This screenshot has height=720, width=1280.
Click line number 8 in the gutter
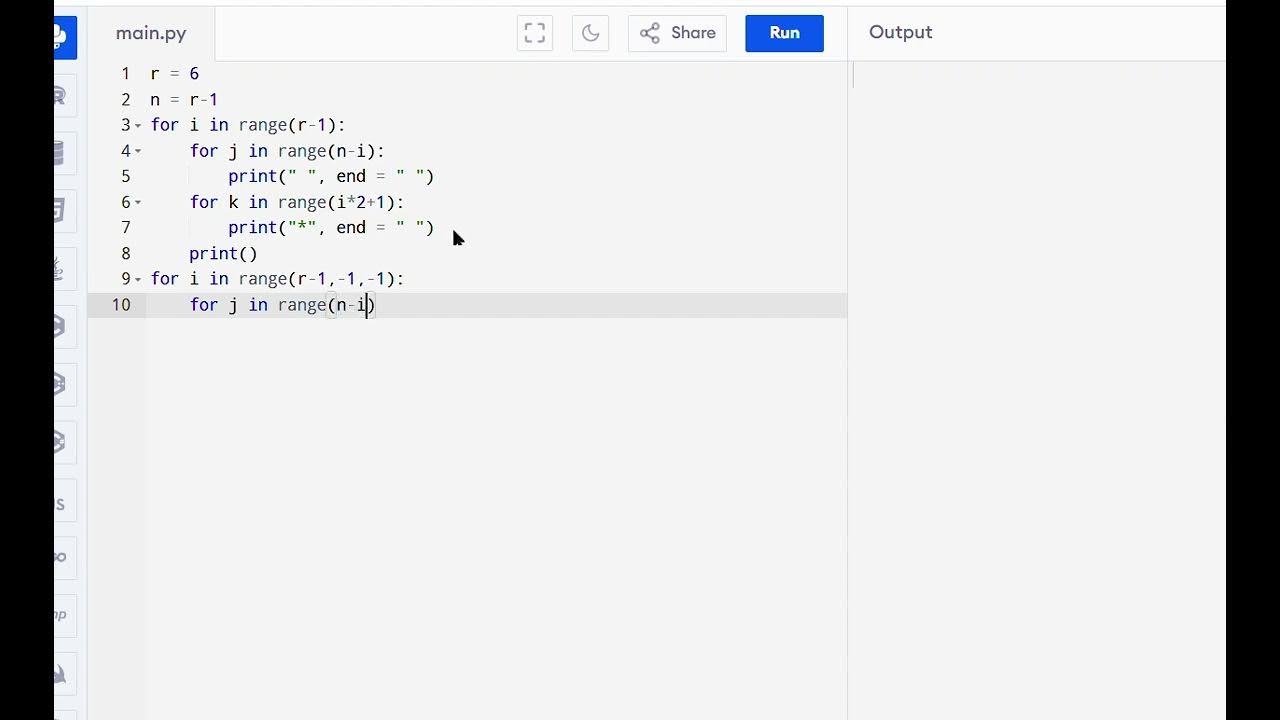125,254
